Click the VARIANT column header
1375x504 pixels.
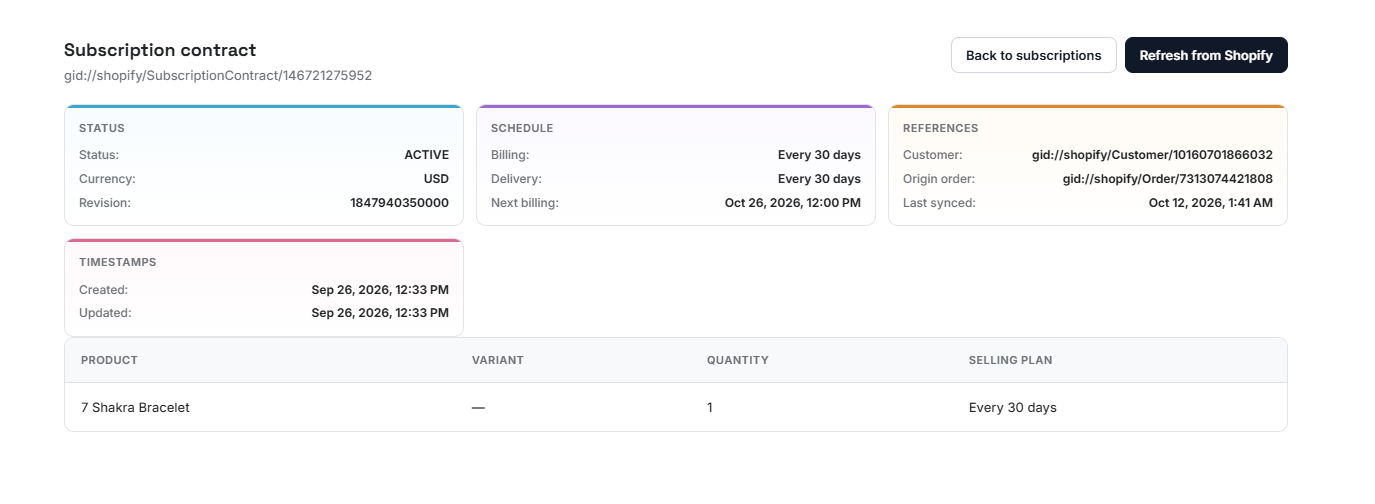[x=498, y=360]
